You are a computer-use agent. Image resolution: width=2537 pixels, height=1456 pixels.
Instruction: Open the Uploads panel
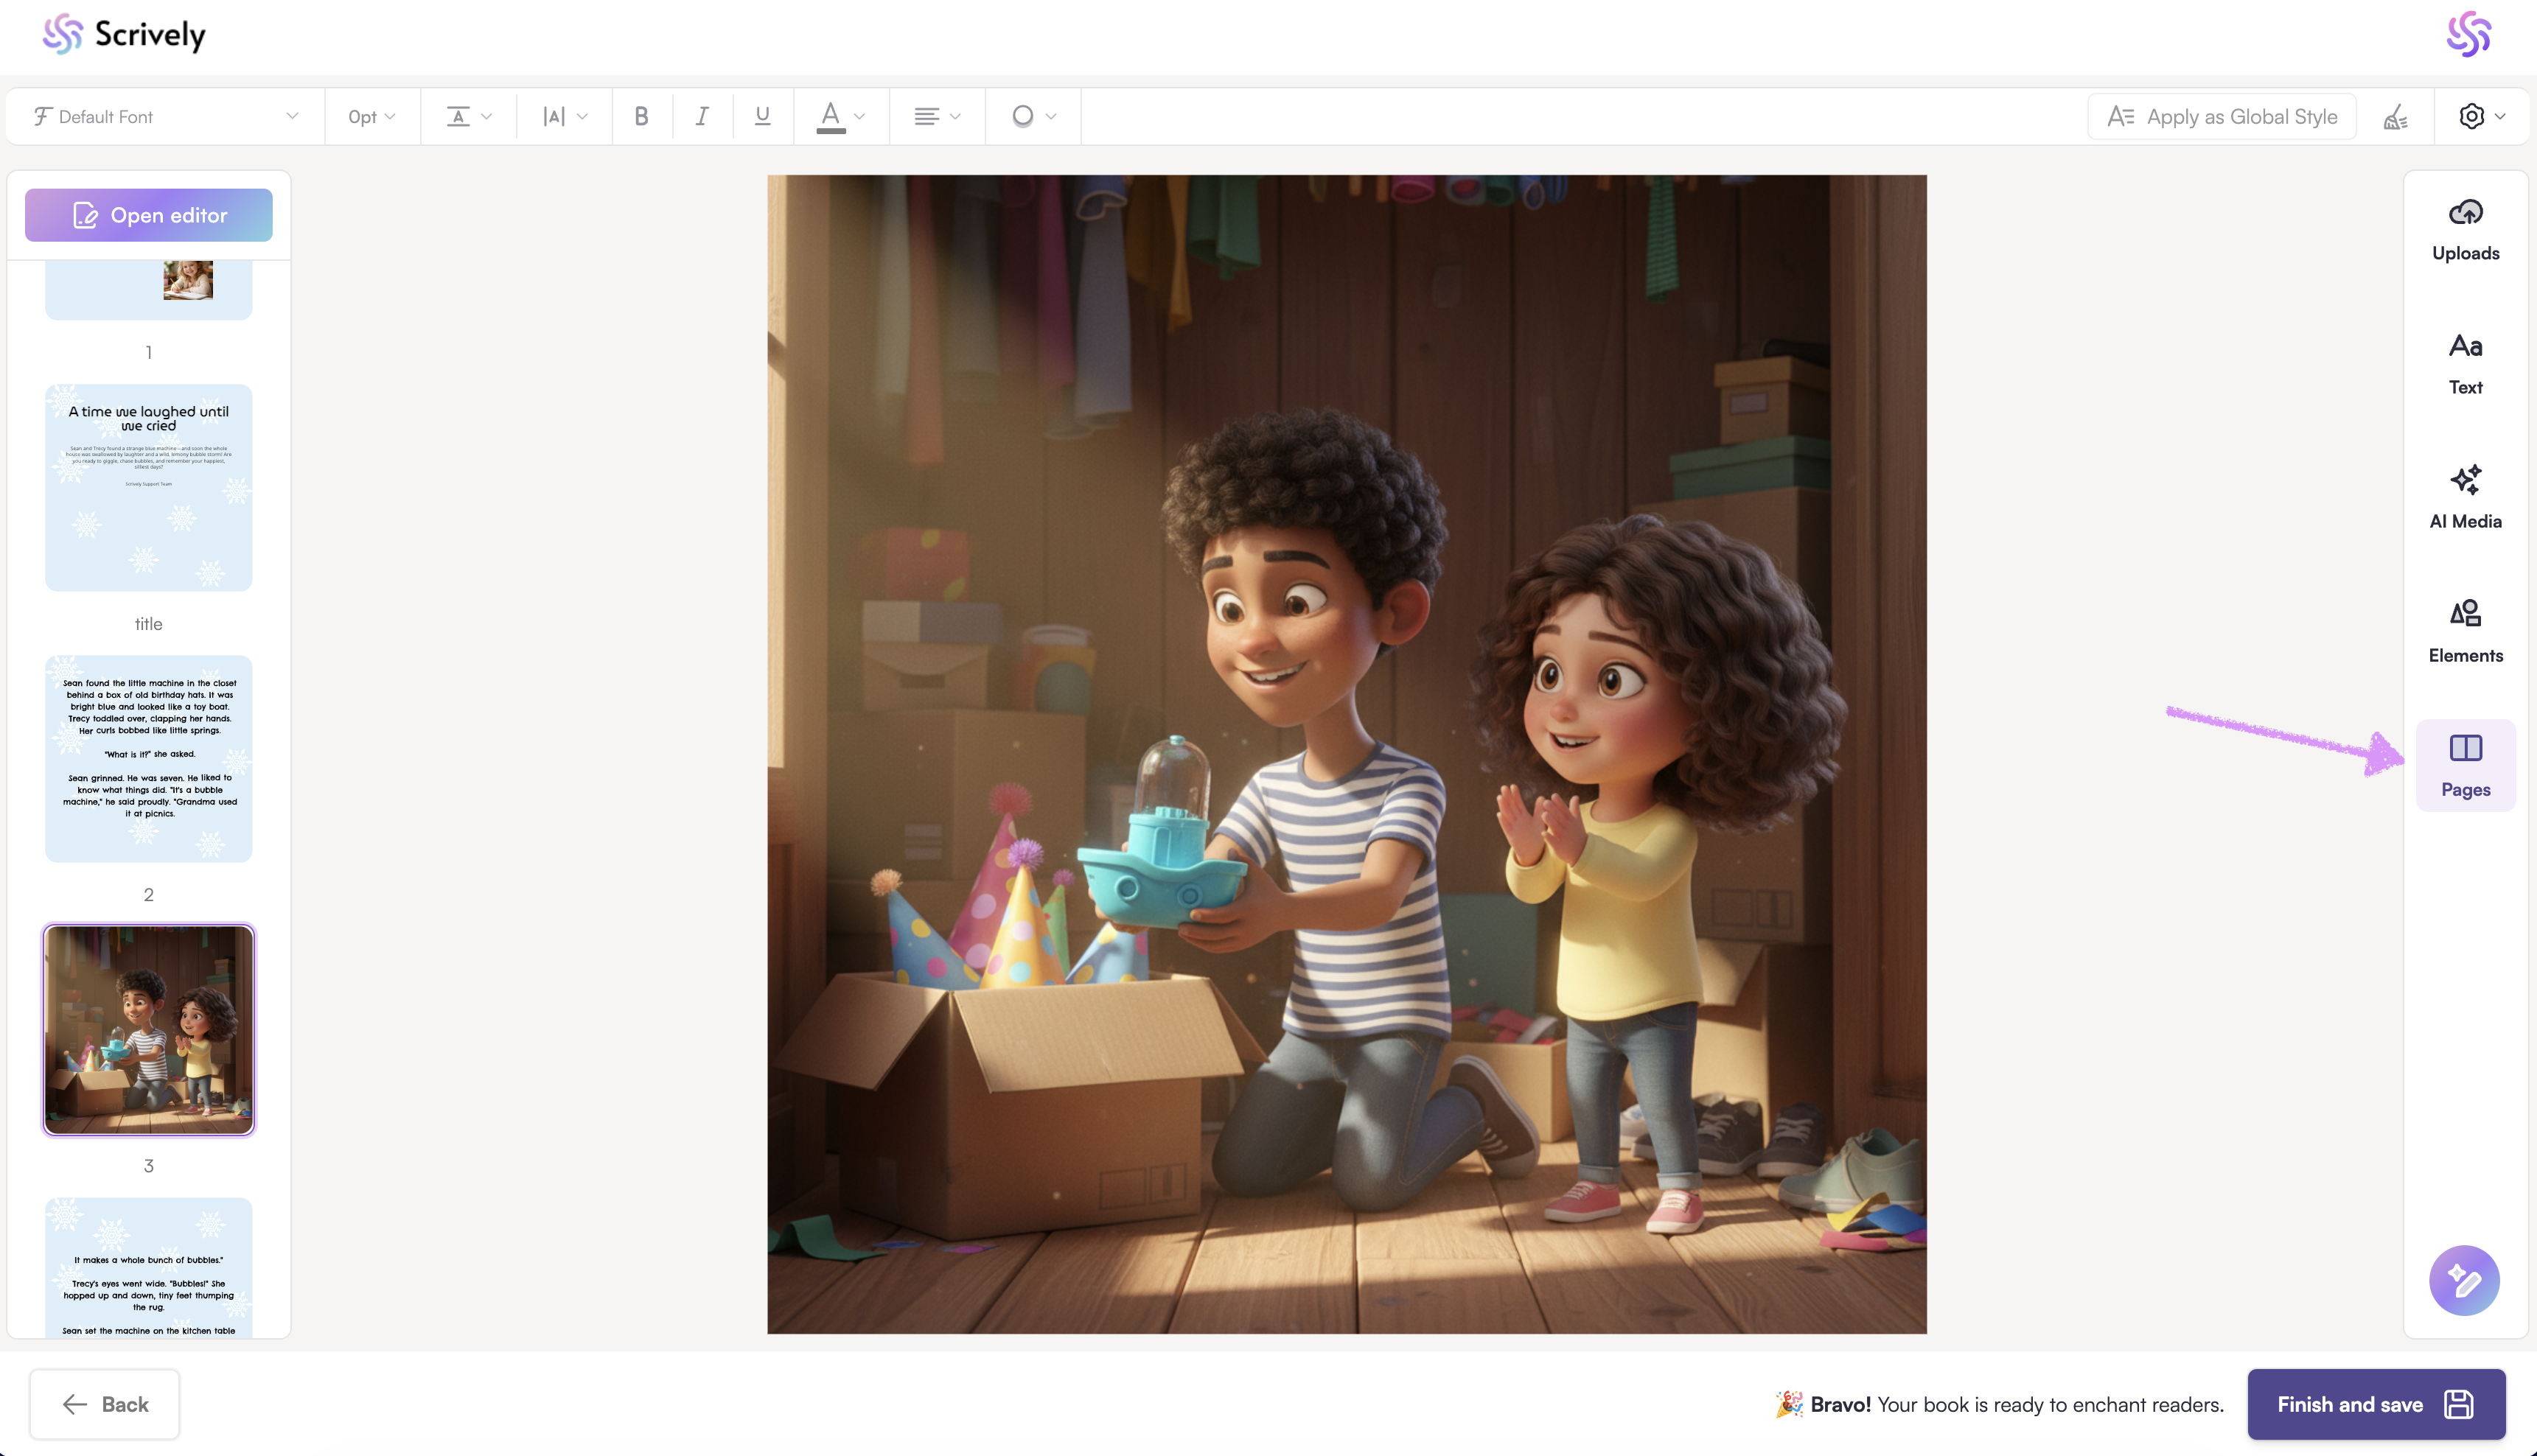2465,230
